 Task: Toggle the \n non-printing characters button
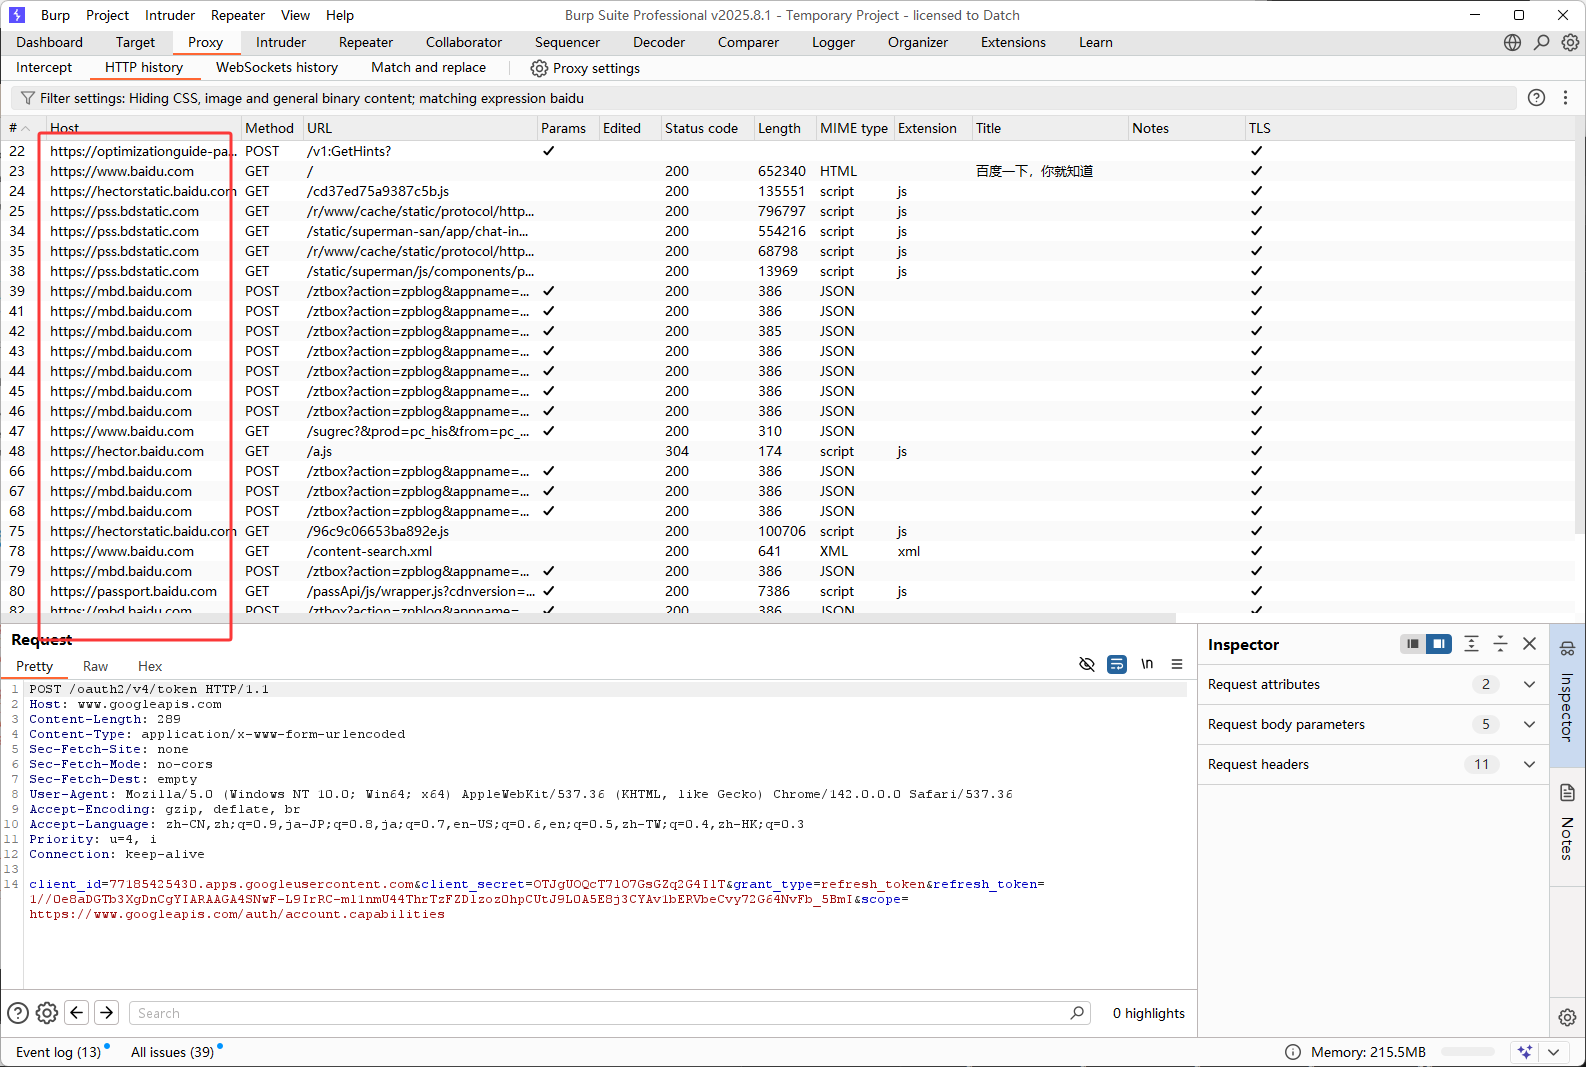(1147, 664)
